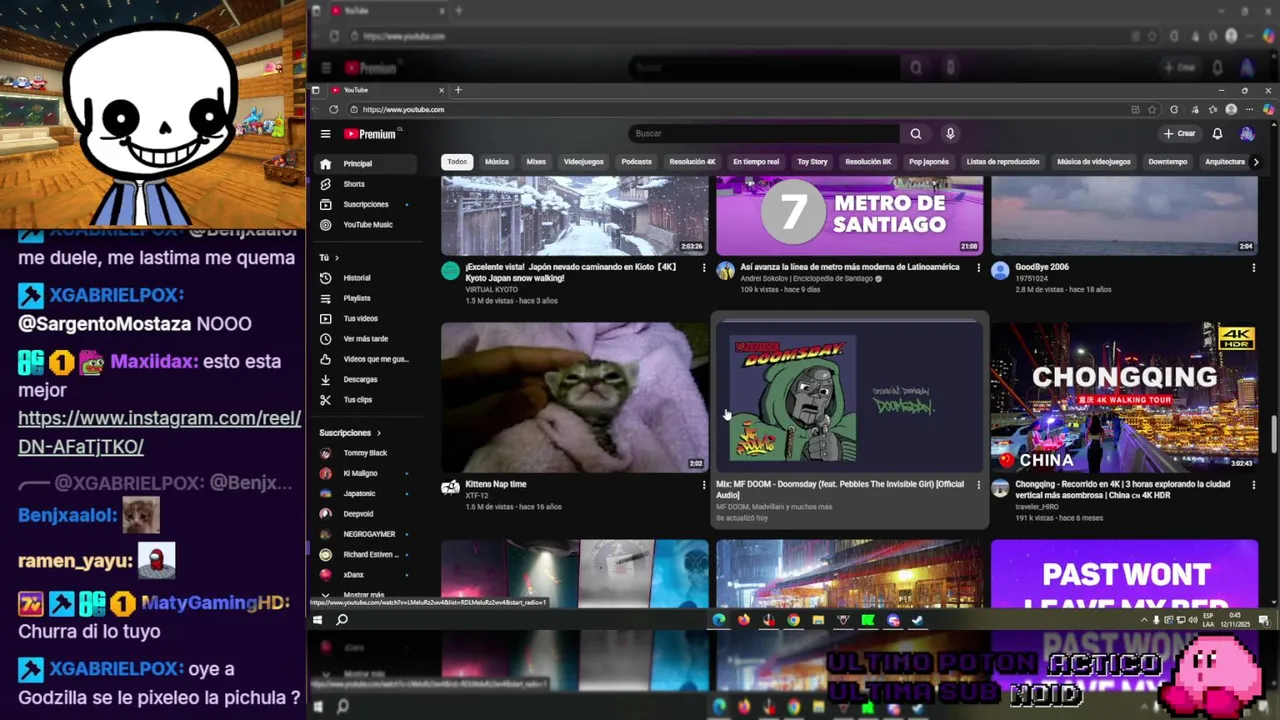1280x720 pixels.
Task: Click the magnifier search button
Action: (915, 134)
